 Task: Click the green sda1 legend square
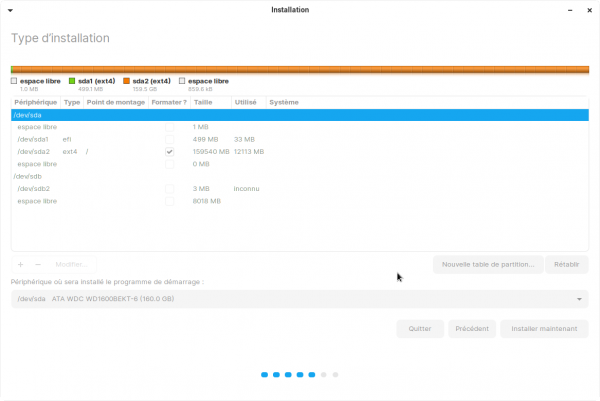coord(72,81)
